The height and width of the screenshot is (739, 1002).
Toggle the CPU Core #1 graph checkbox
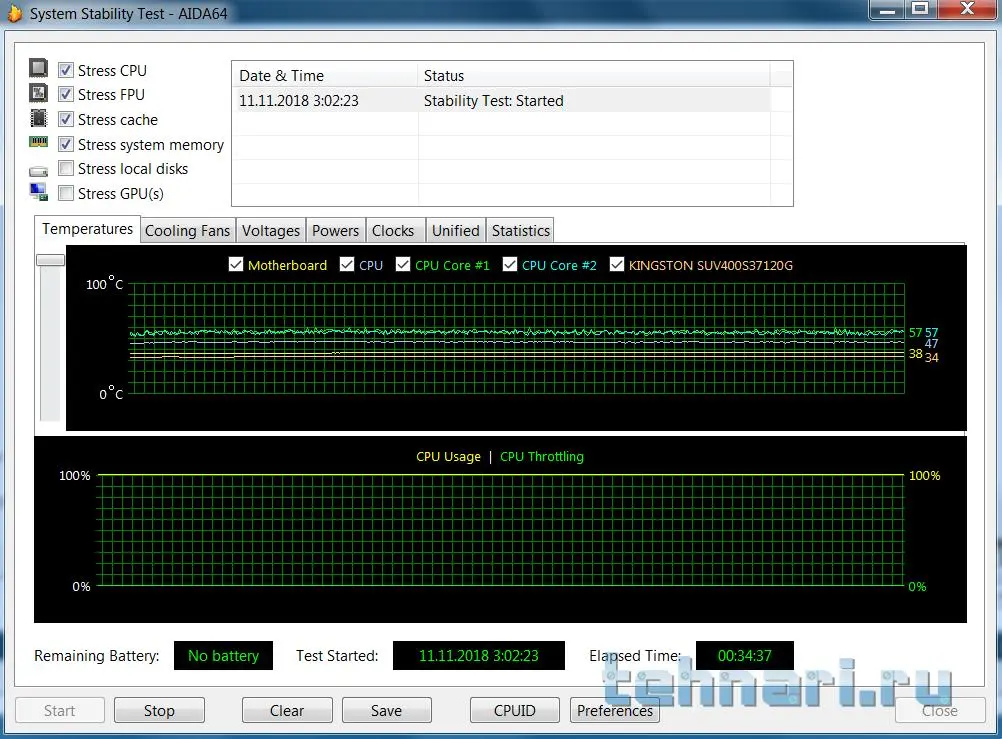[x=403, y=265]
